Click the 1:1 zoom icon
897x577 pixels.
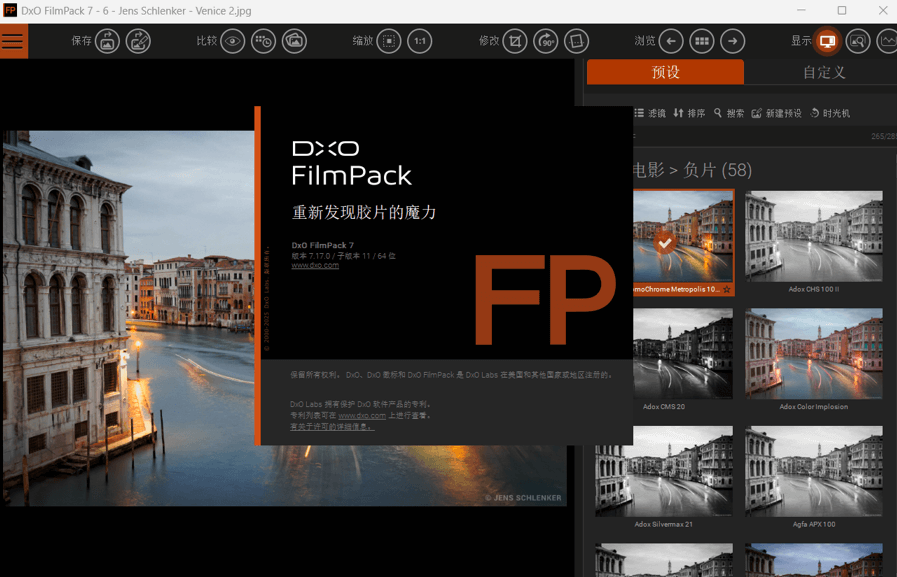[x=419, y=41]
